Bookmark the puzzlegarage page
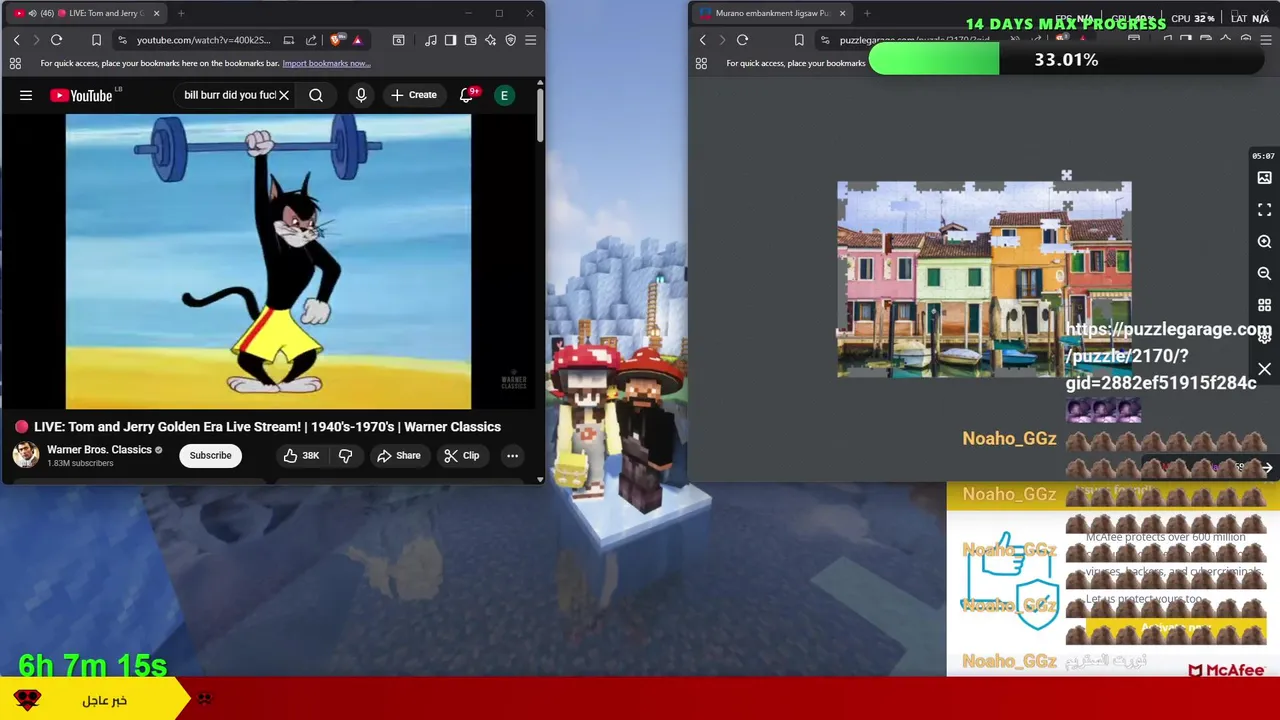 [799, 40]
